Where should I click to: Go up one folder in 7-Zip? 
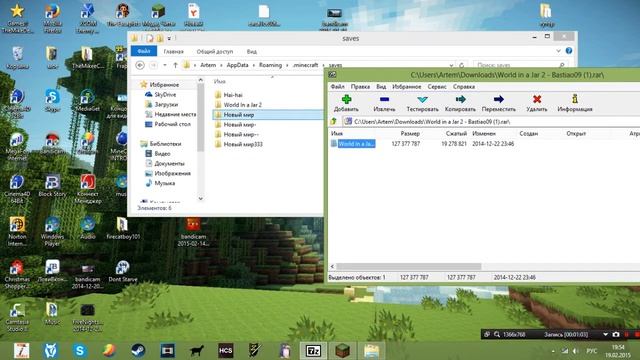coord(333,122)
